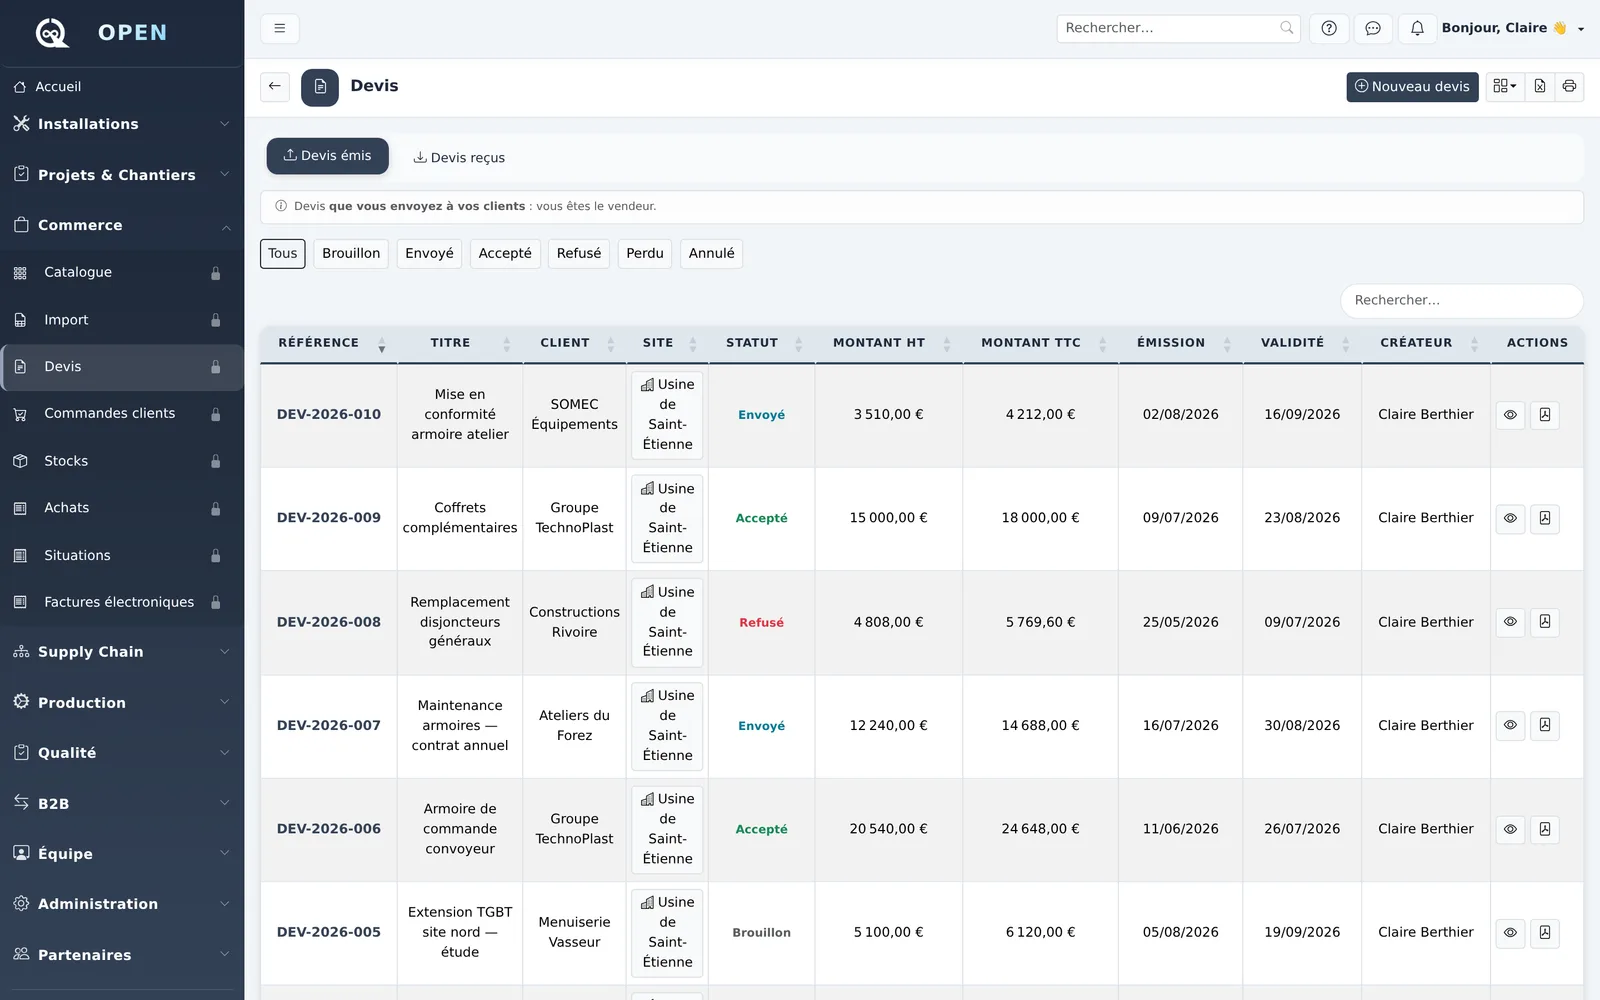This screenshot has height=1000, width=1600.
Task: Open PDF for DEV-2026-007
Action: click(1545, 725)
